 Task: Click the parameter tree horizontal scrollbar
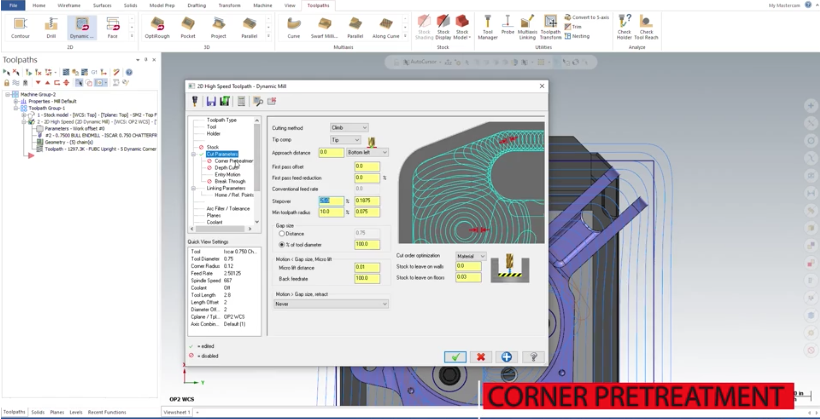(x=222, y=229)
